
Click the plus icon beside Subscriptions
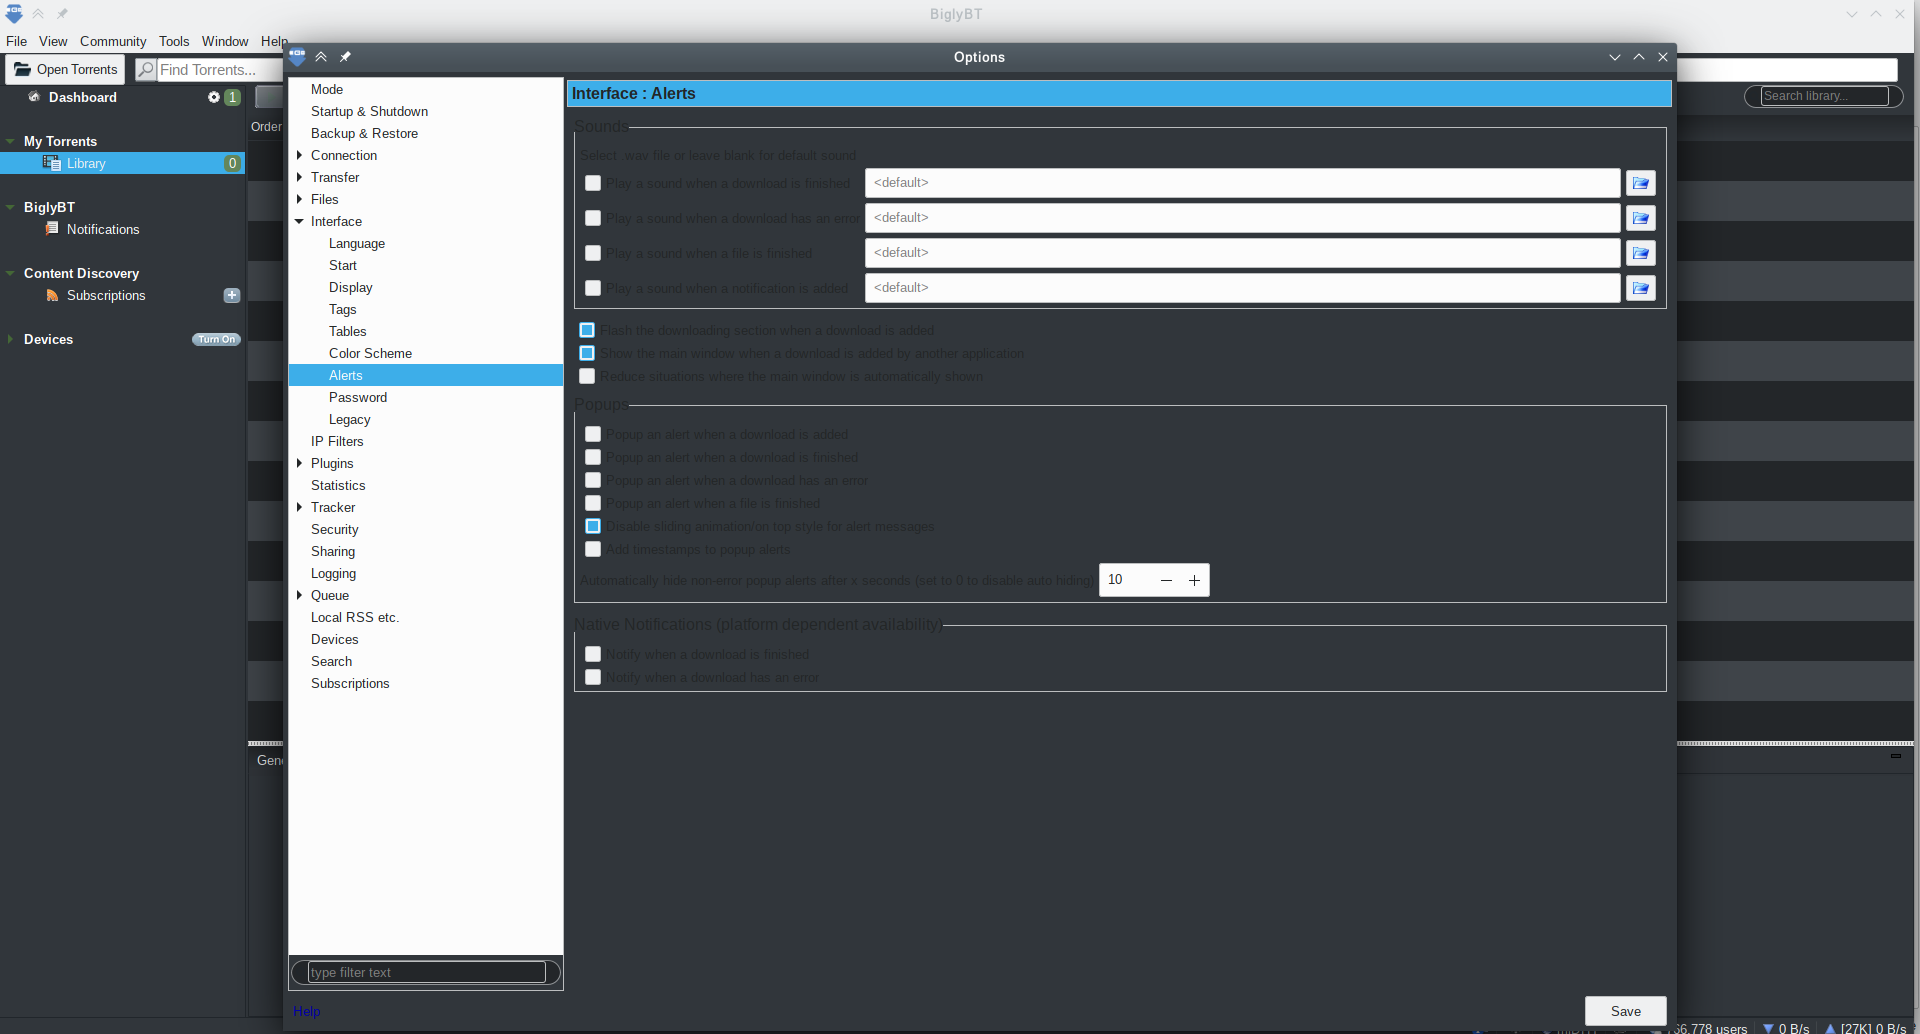pyautogui.click(x=231, y=295)
